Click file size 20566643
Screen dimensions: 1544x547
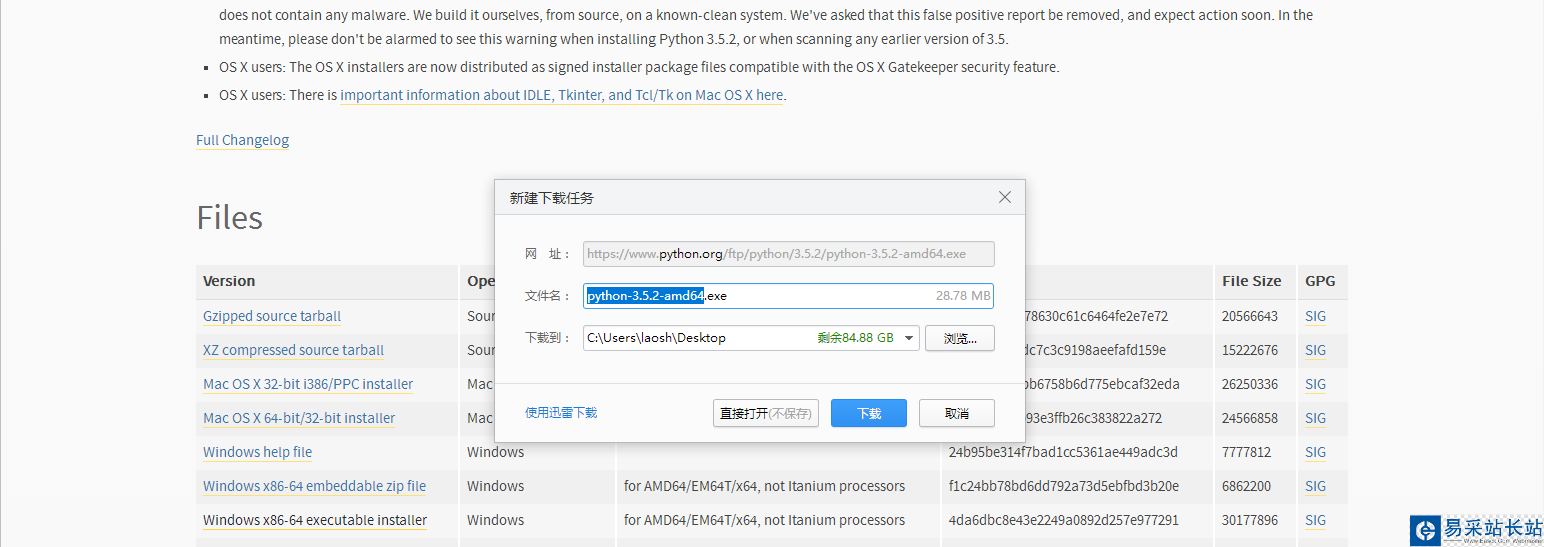(x=1250, y=316)
